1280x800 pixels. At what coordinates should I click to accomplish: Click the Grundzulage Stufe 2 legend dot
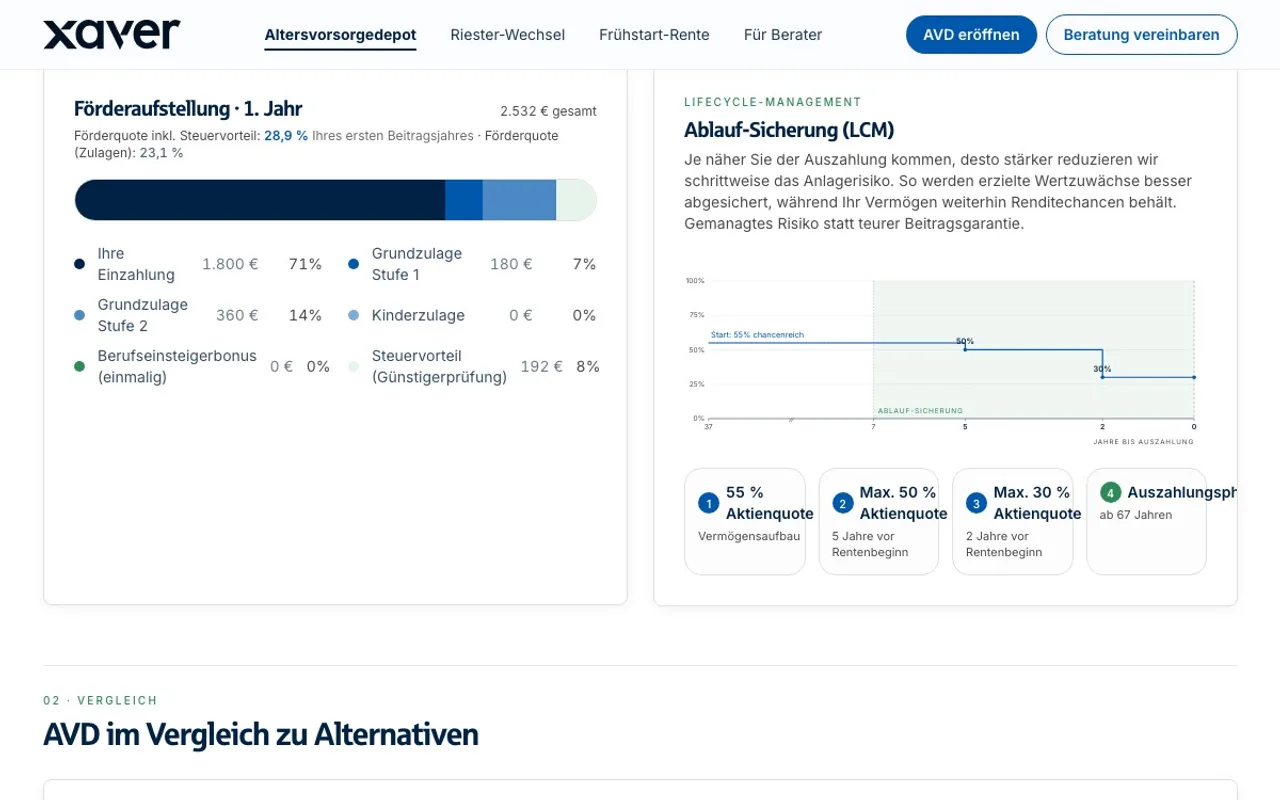[x=79, y=315]
